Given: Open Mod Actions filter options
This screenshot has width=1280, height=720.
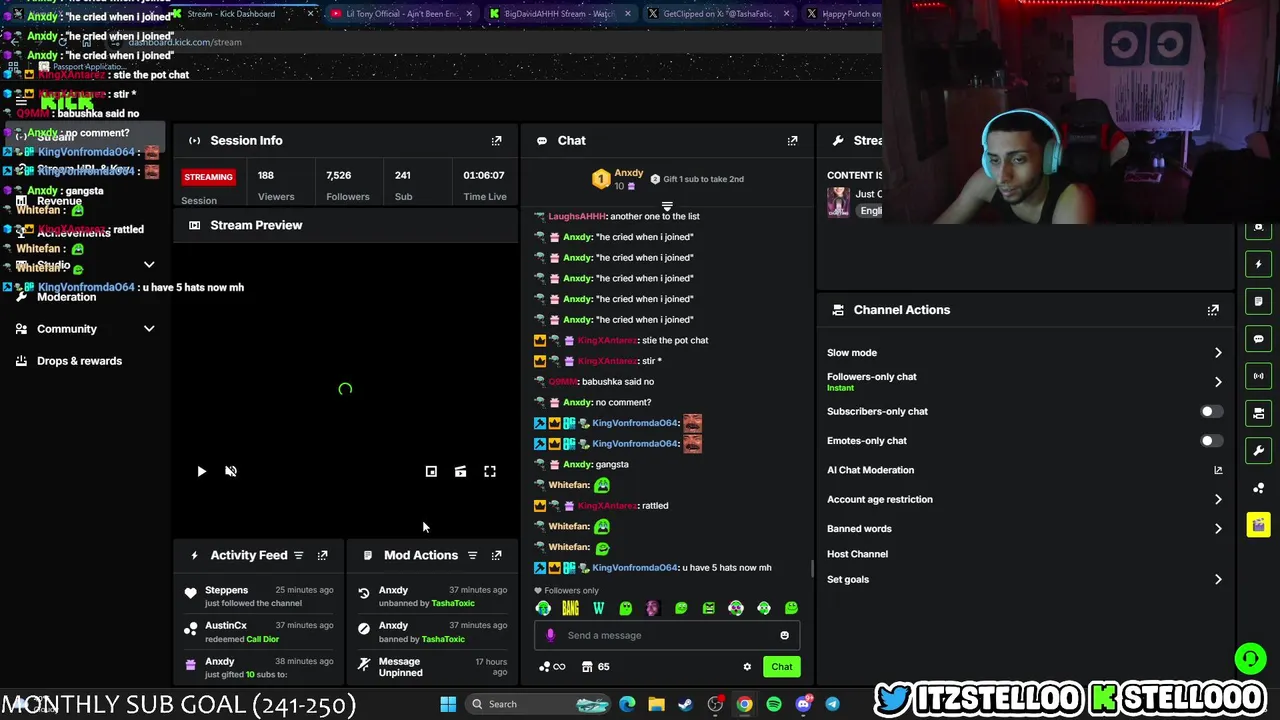Looking at the screenshot, I should click(472, 555).
